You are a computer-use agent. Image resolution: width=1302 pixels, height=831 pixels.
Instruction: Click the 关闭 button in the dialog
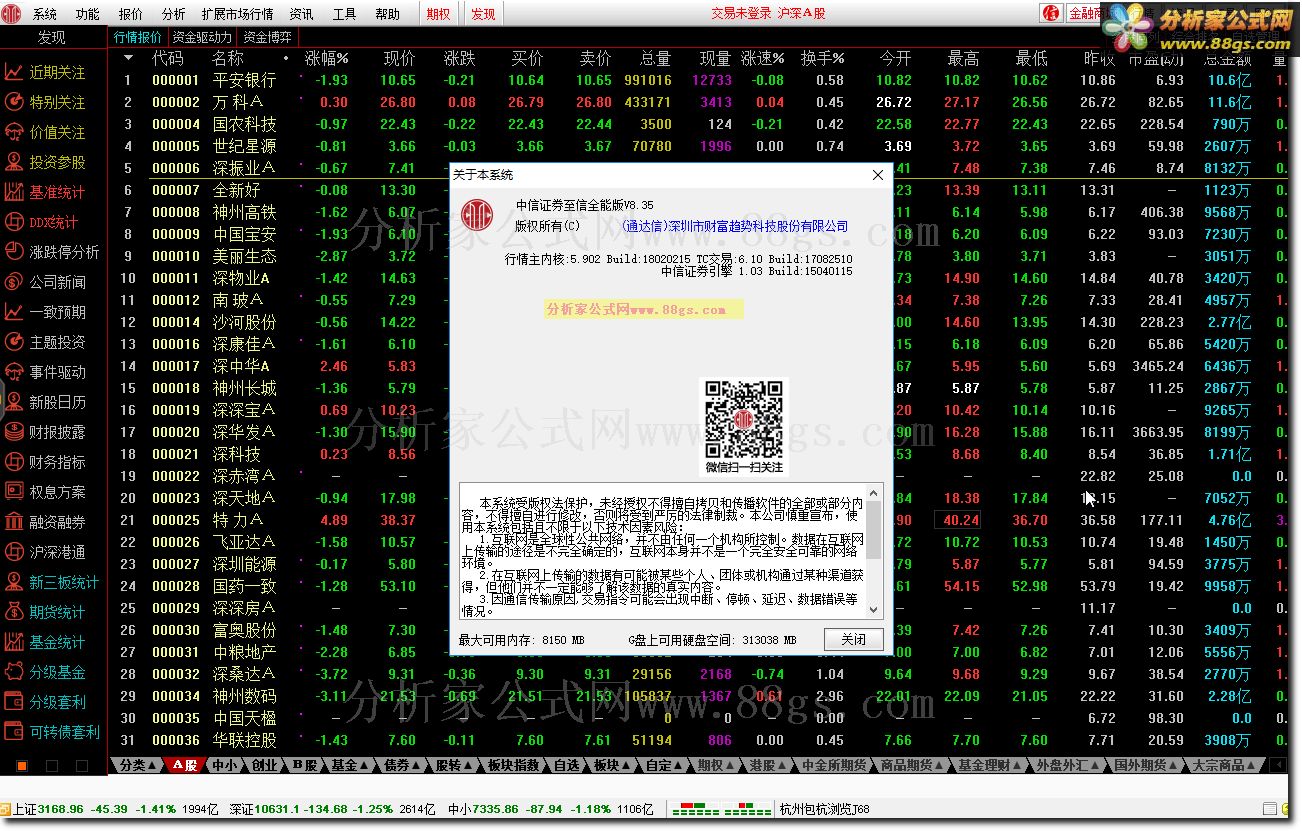pos(853,639)
